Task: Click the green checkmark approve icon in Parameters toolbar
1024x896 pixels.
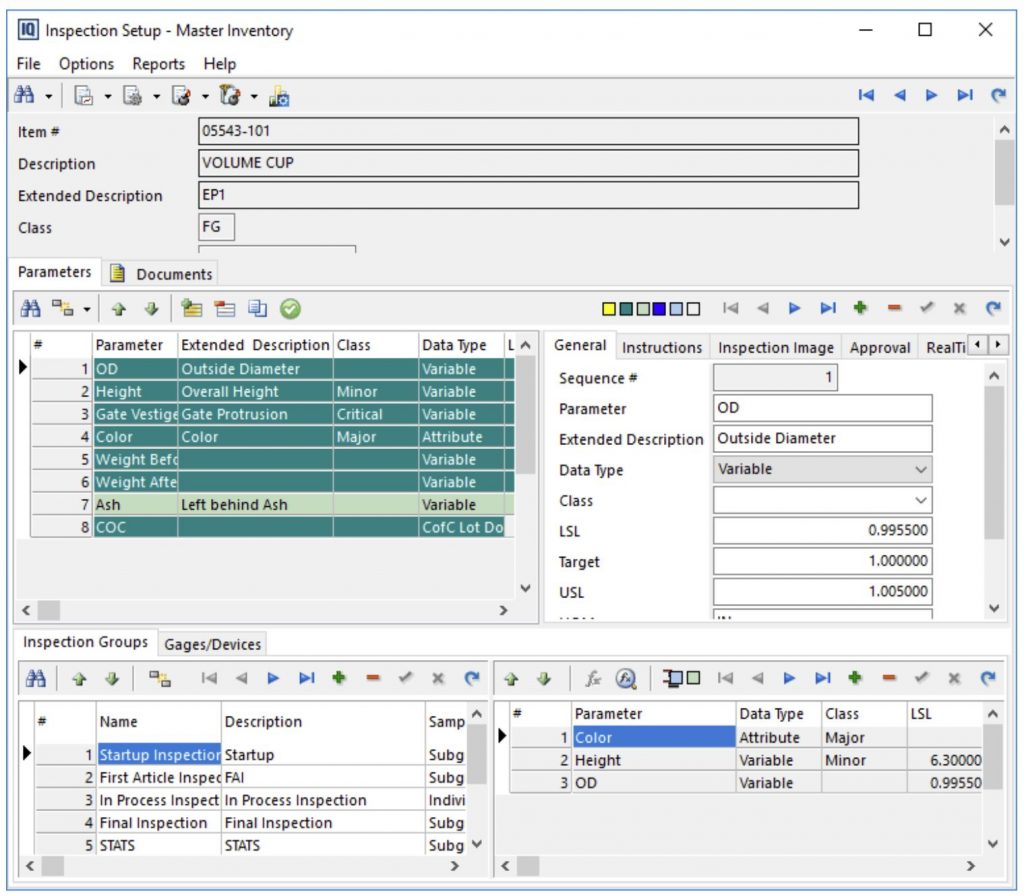Action: [290, 309]
